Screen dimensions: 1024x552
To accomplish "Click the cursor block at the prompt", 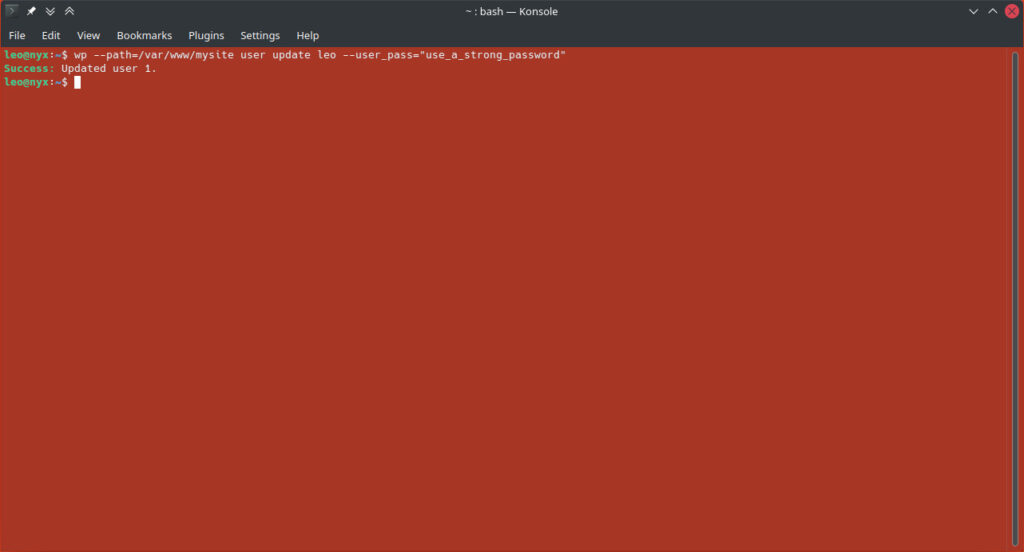I will pos(77,82).
